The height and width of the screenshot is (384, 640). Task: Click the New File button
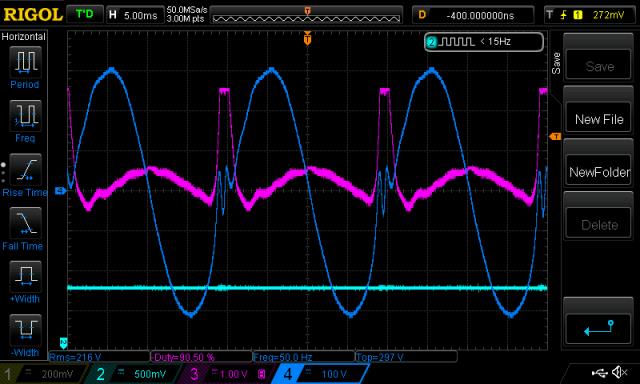[x=599, y=119]
